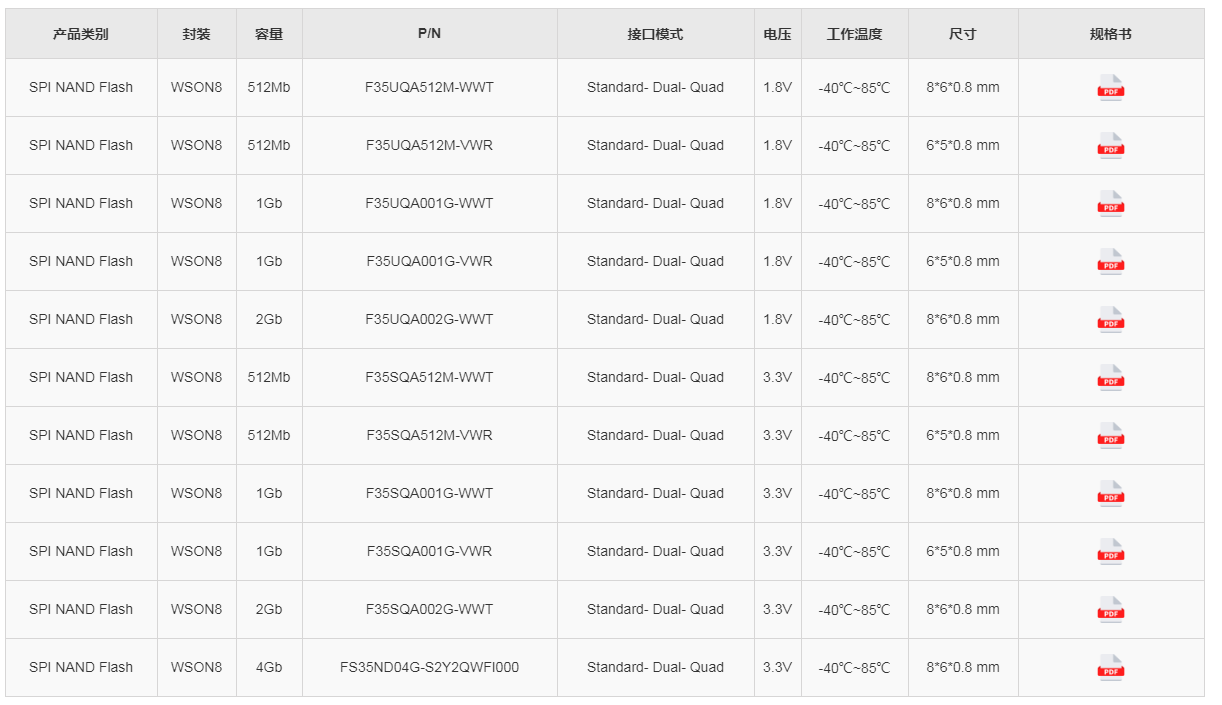
Task: Open PDF icon in F35UQA001G-VWR row
Action: click(1111, 262)
